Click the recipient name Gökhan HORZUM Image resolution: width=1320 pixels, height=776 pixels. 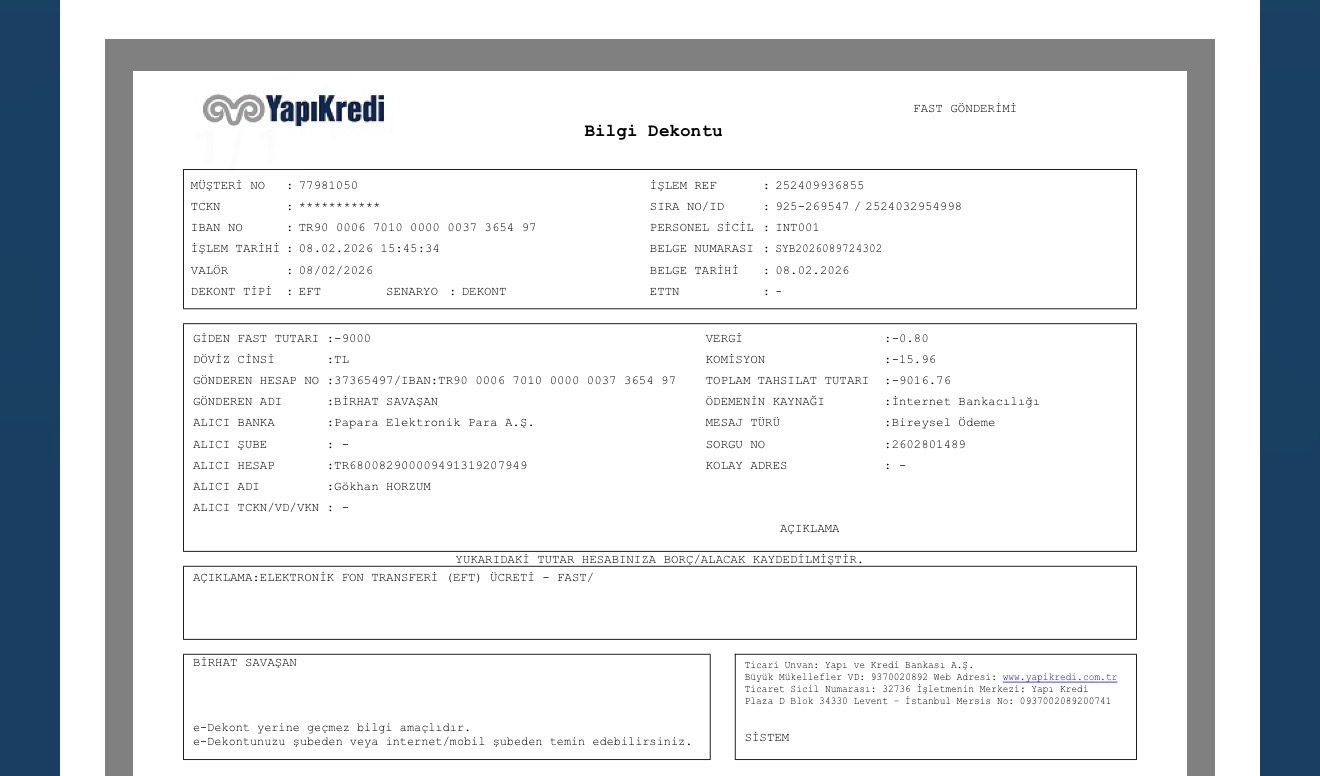pos(383,487)
